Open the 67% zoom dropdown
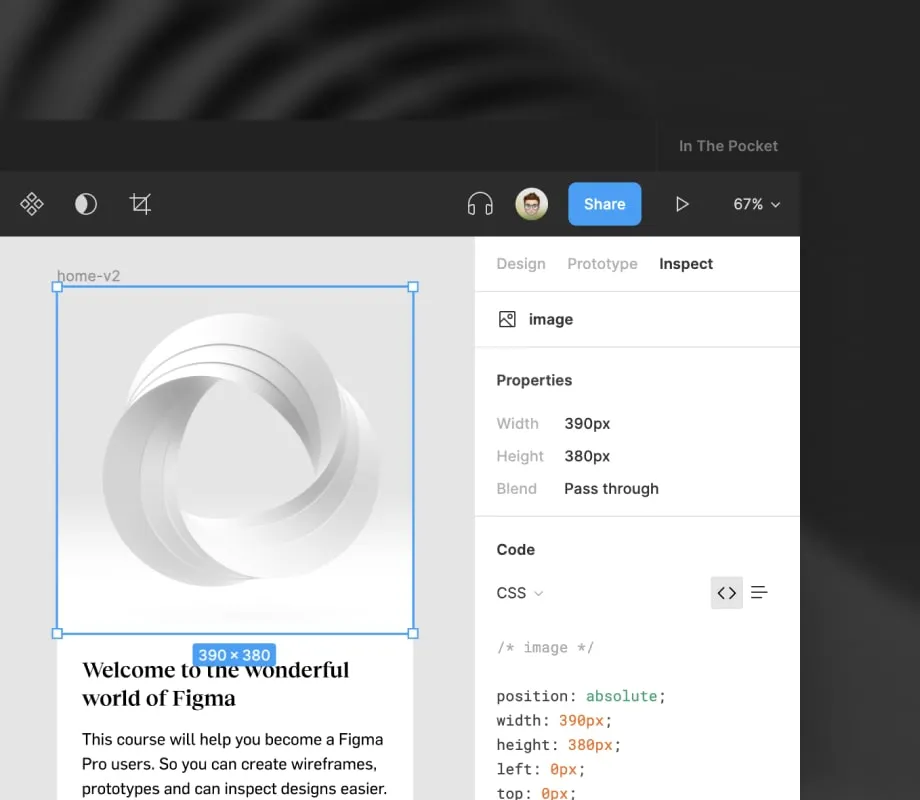The width and height of the screenshot is (920, 800). coord(756,204)
